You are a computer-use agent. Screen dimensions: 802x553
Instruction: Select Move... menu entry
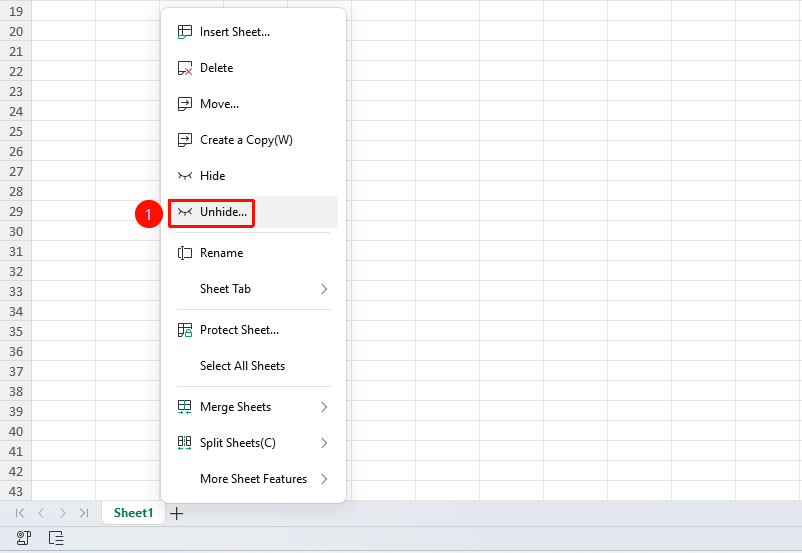pyautogui.click(x=253, y=104)
